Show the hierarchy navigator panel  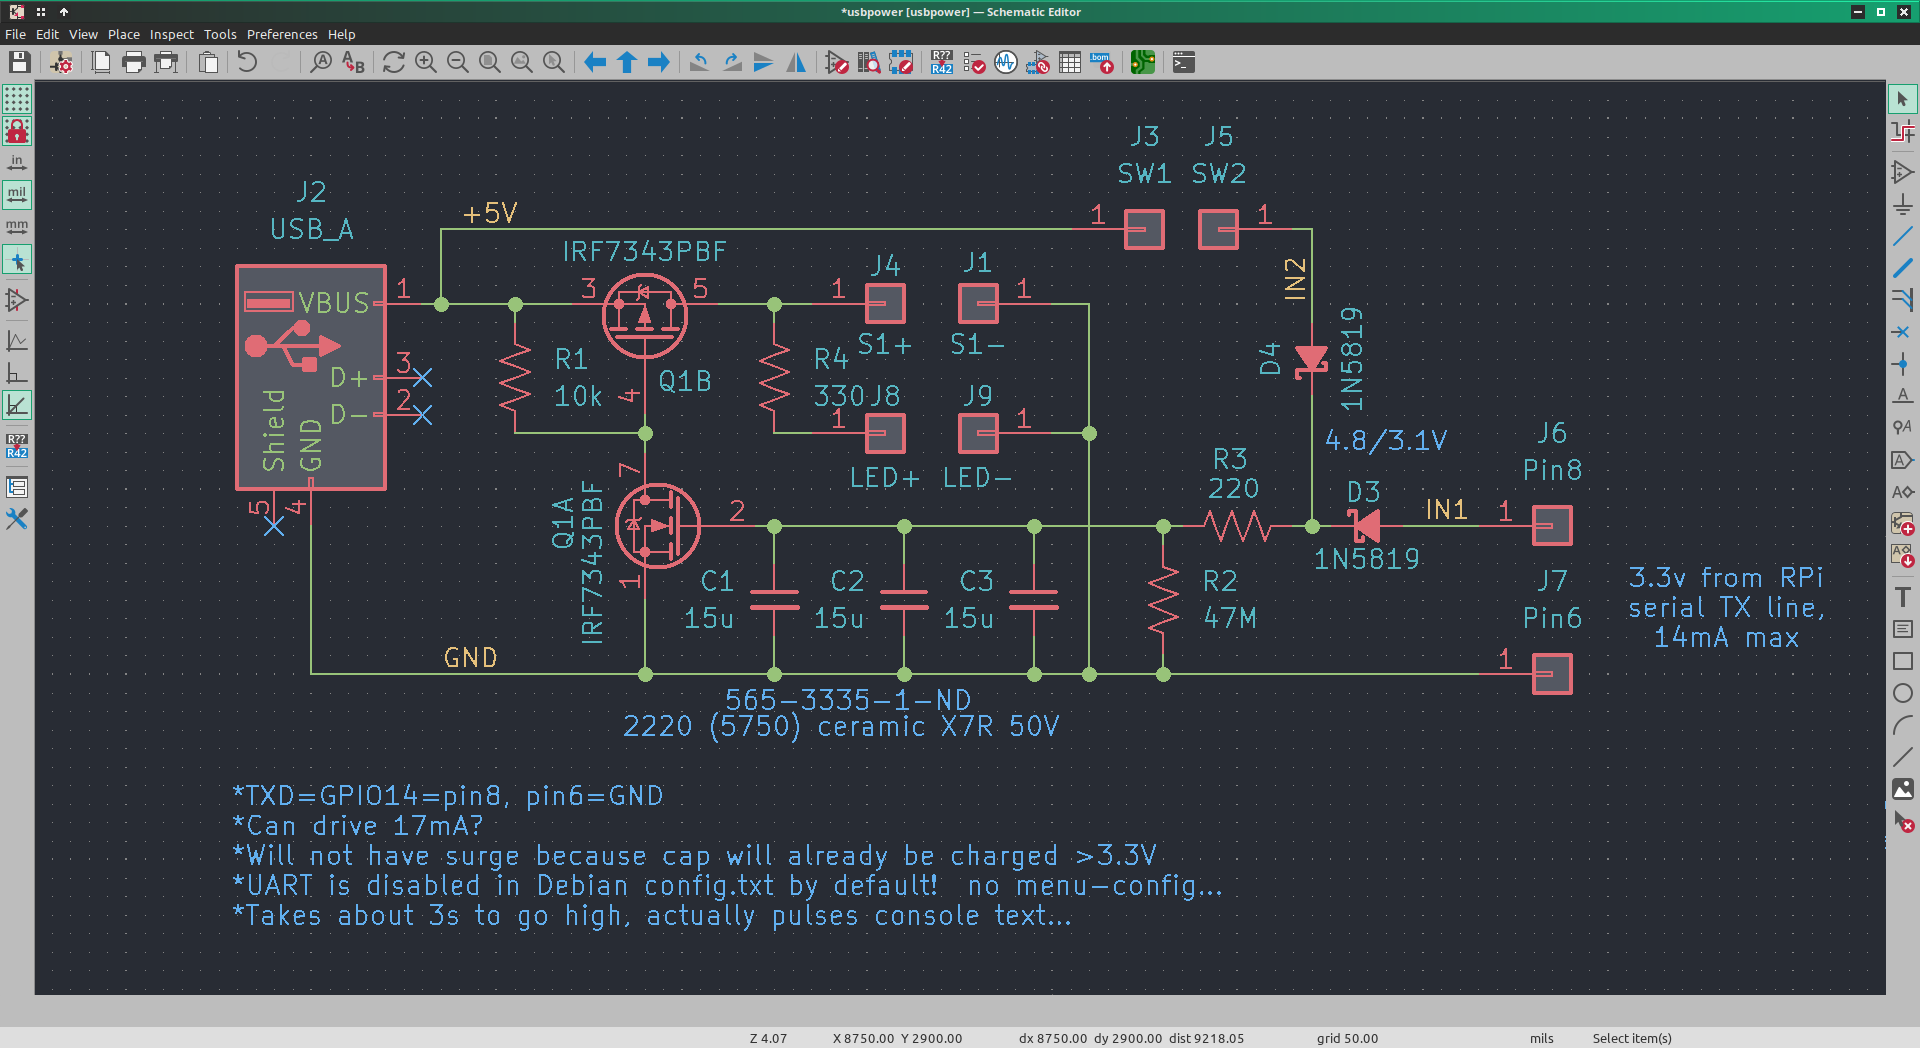pos(17,487)
